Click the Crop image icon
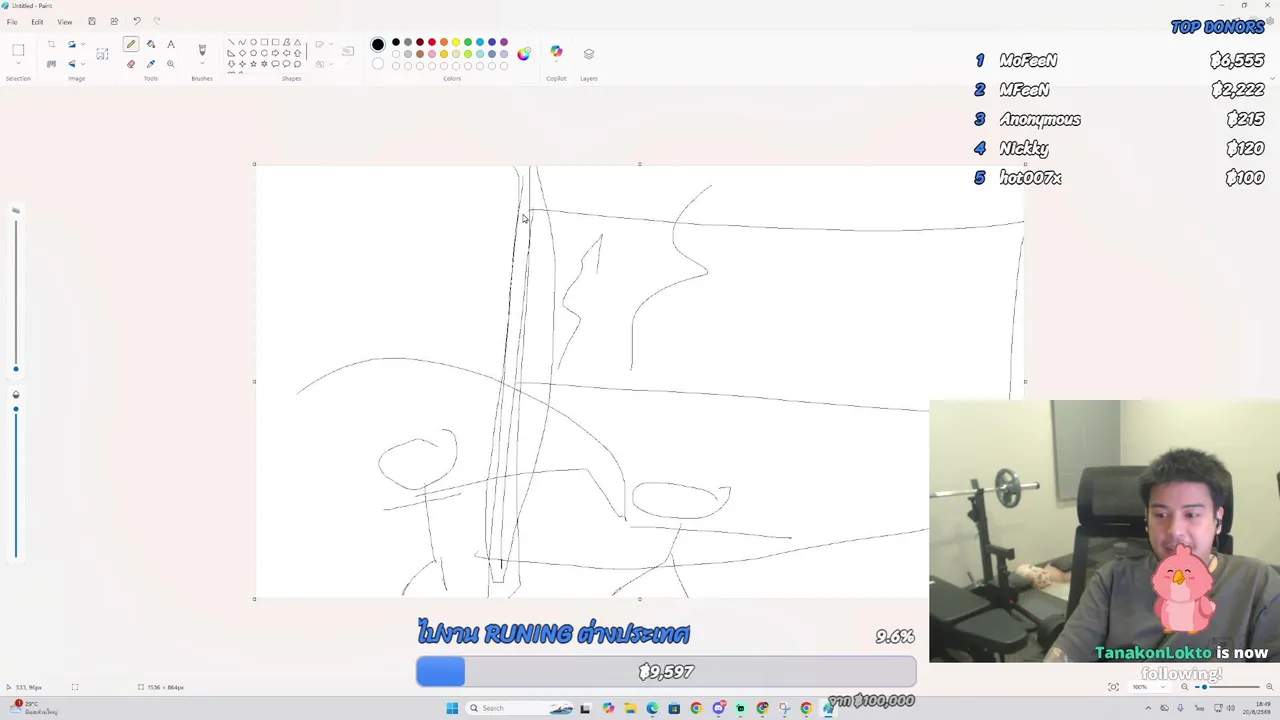 (x=51, y=44)
